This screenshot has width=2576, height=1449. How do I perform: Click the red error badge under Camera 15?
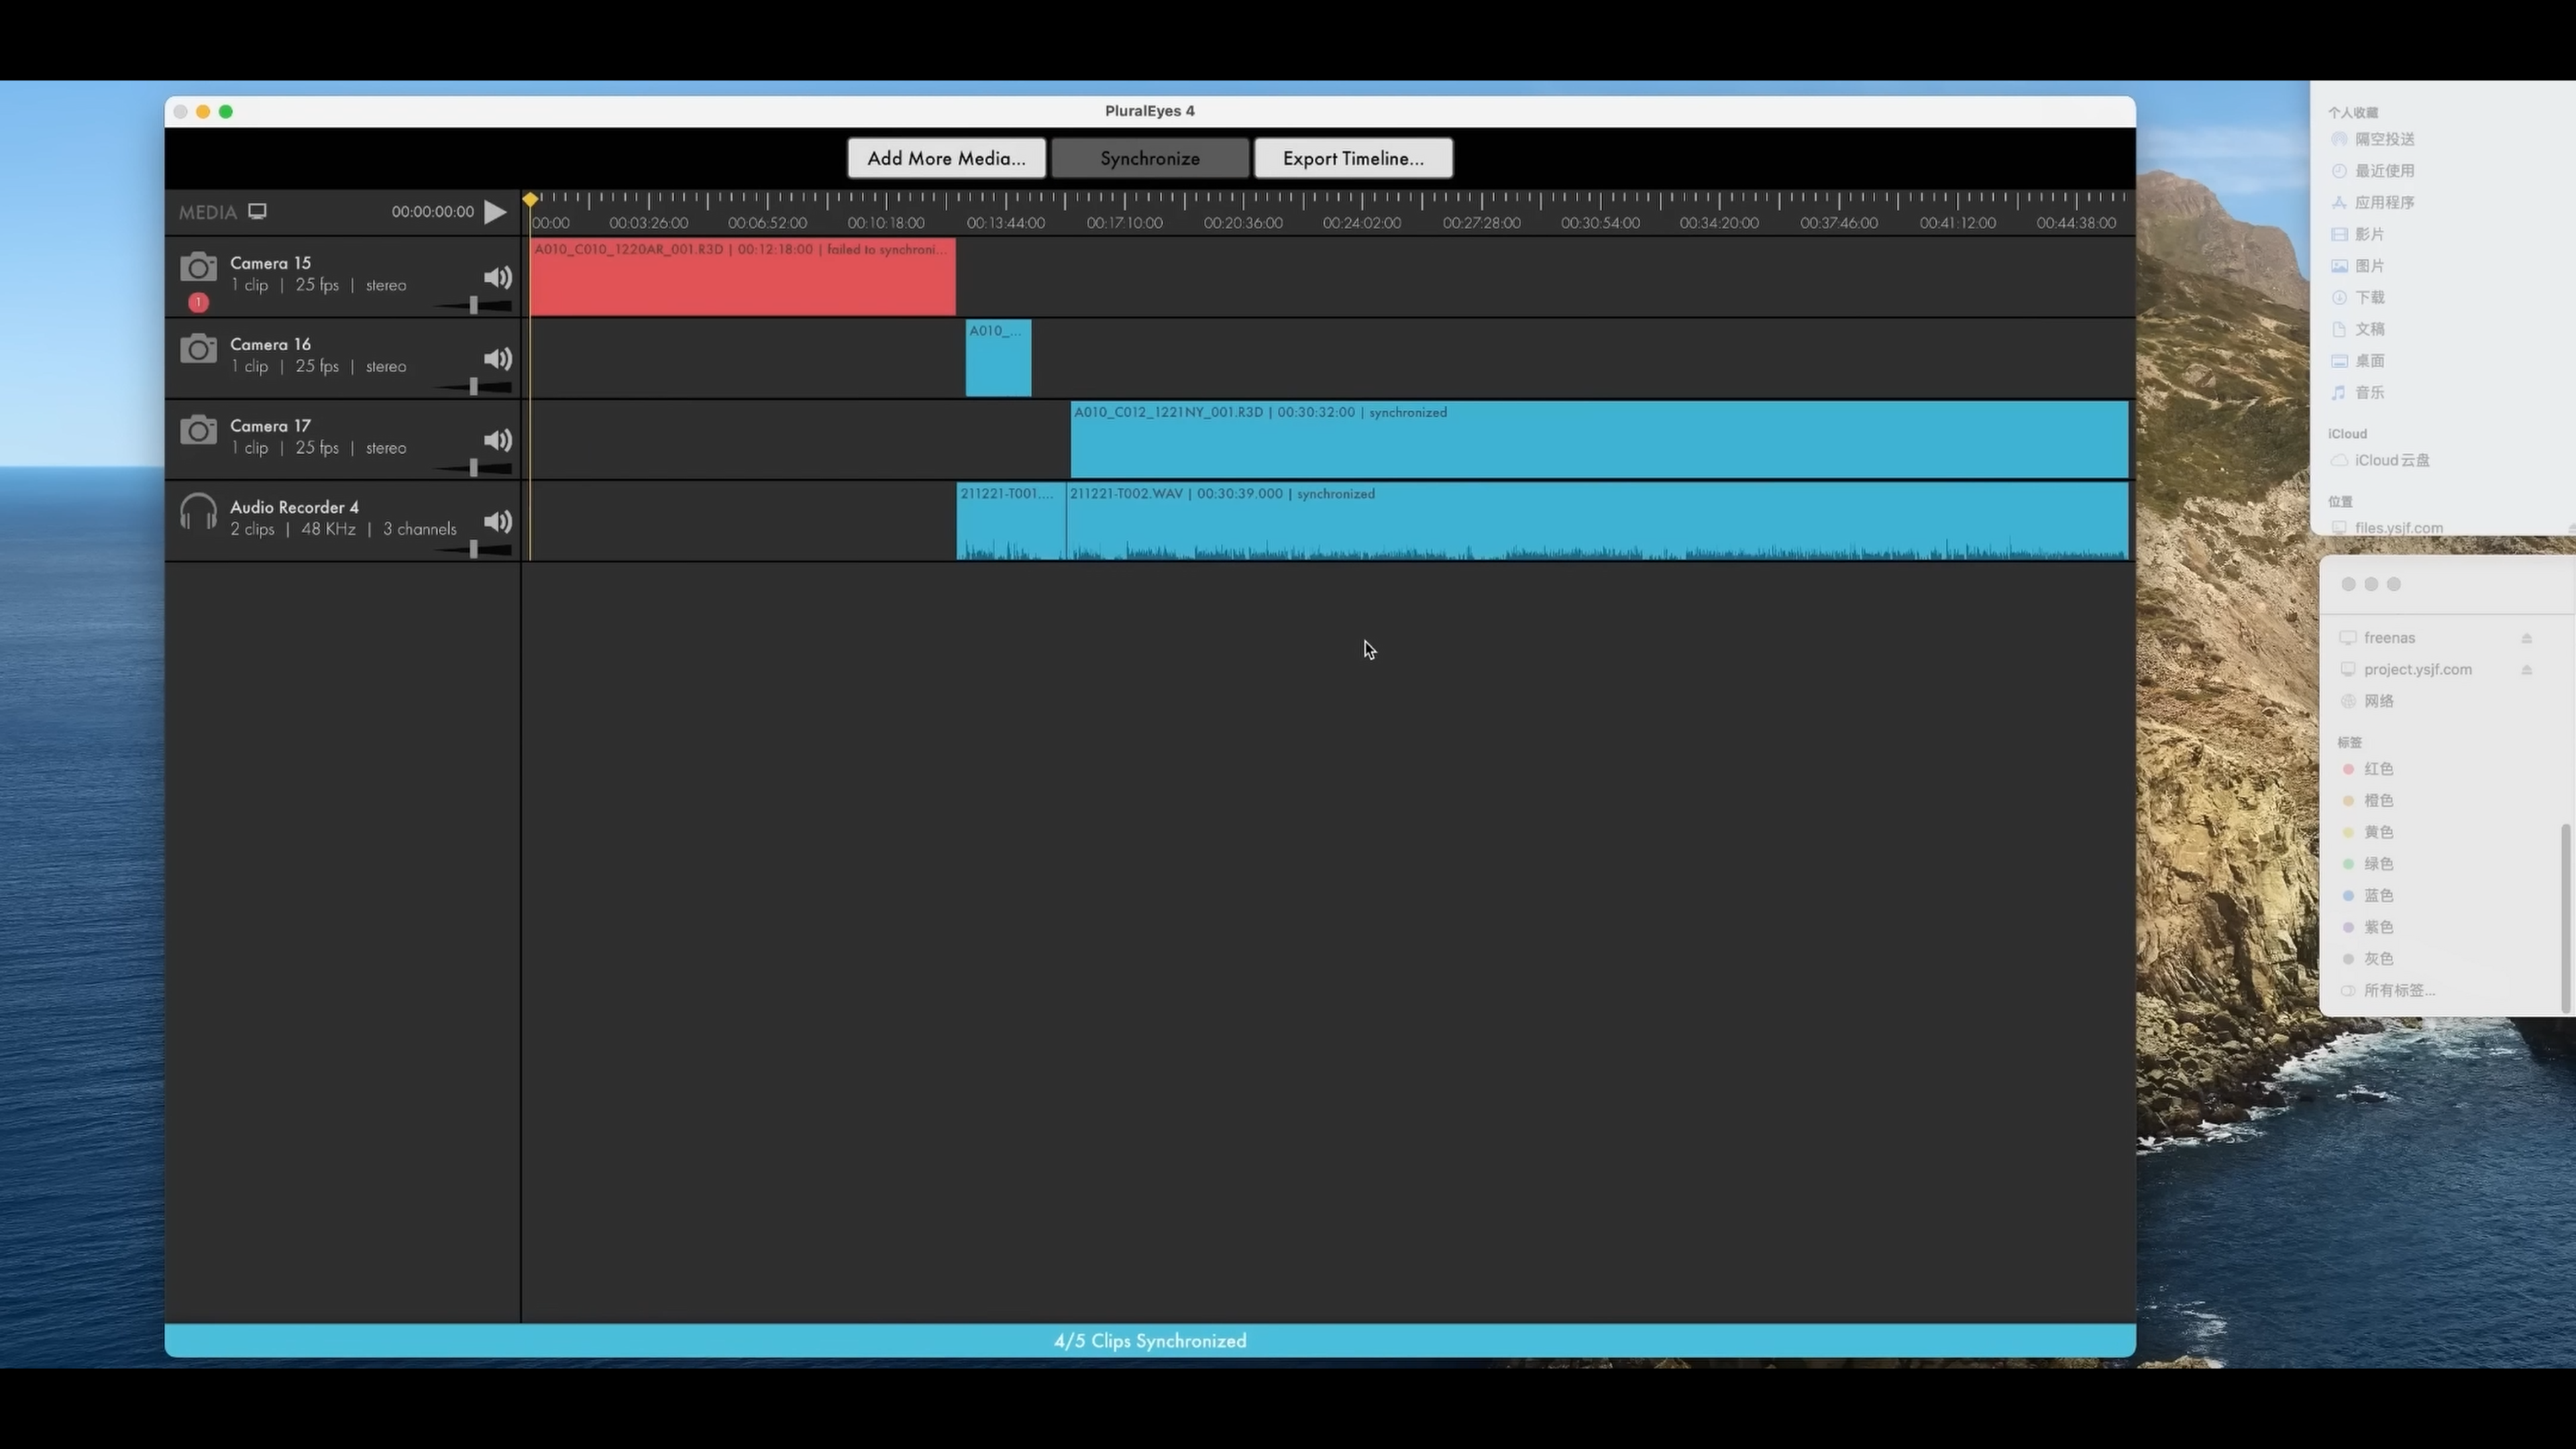click(x=198, y=302)
